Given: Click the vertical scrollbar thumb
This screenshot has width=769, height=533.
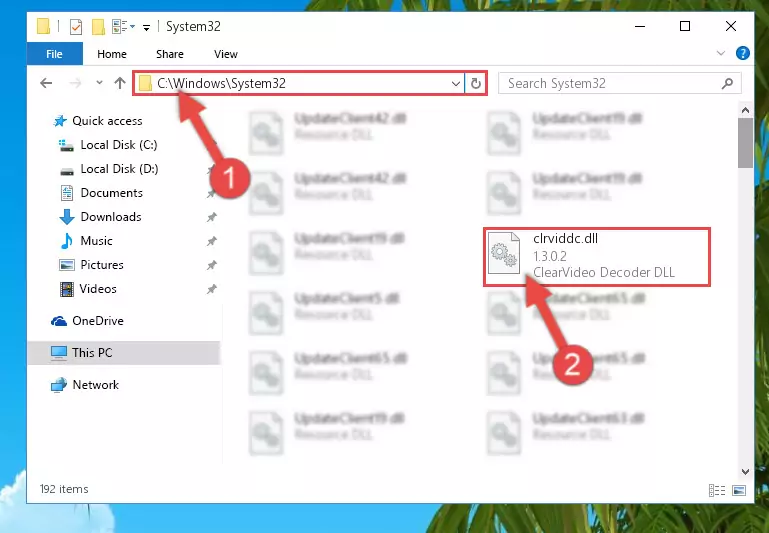Looking at the screenshot, I should tap(745, 143).
